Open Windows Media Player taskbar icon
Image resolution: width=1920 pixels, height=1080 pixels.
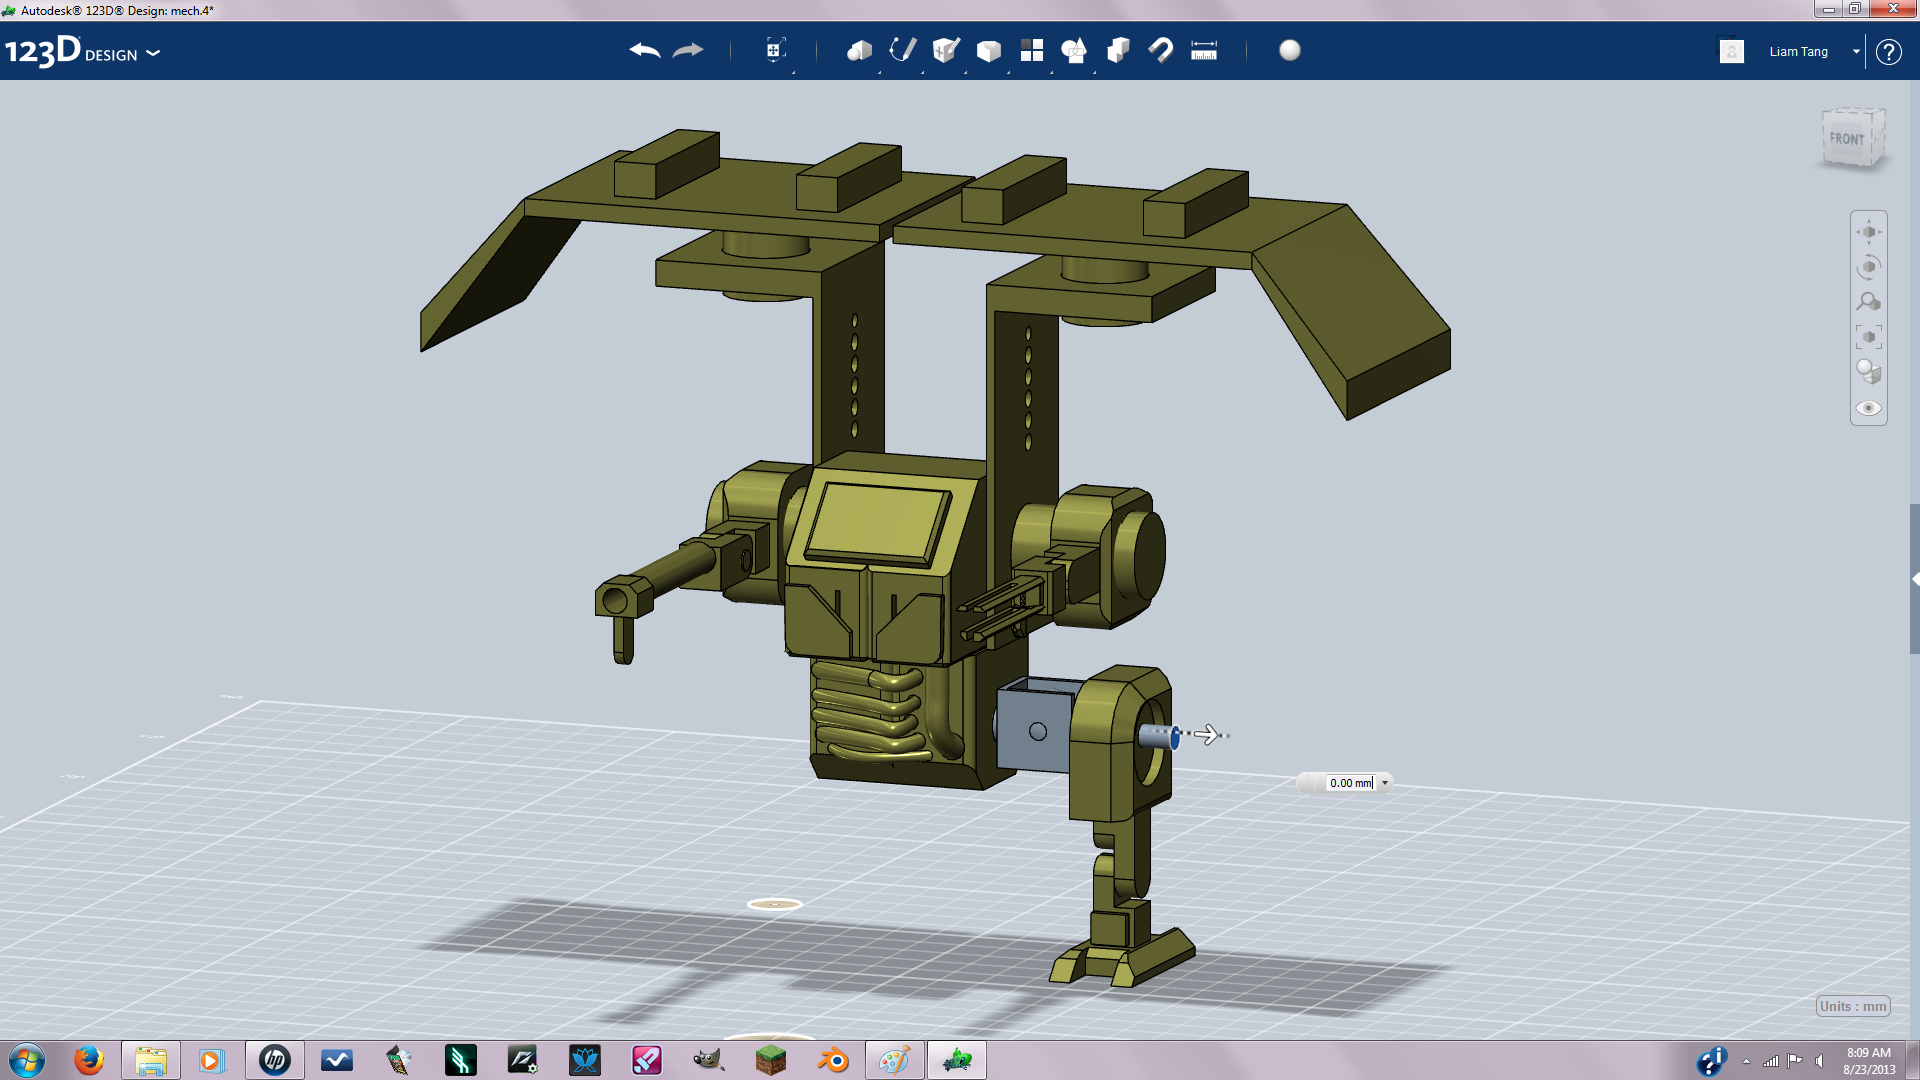tap(212, 1060)
